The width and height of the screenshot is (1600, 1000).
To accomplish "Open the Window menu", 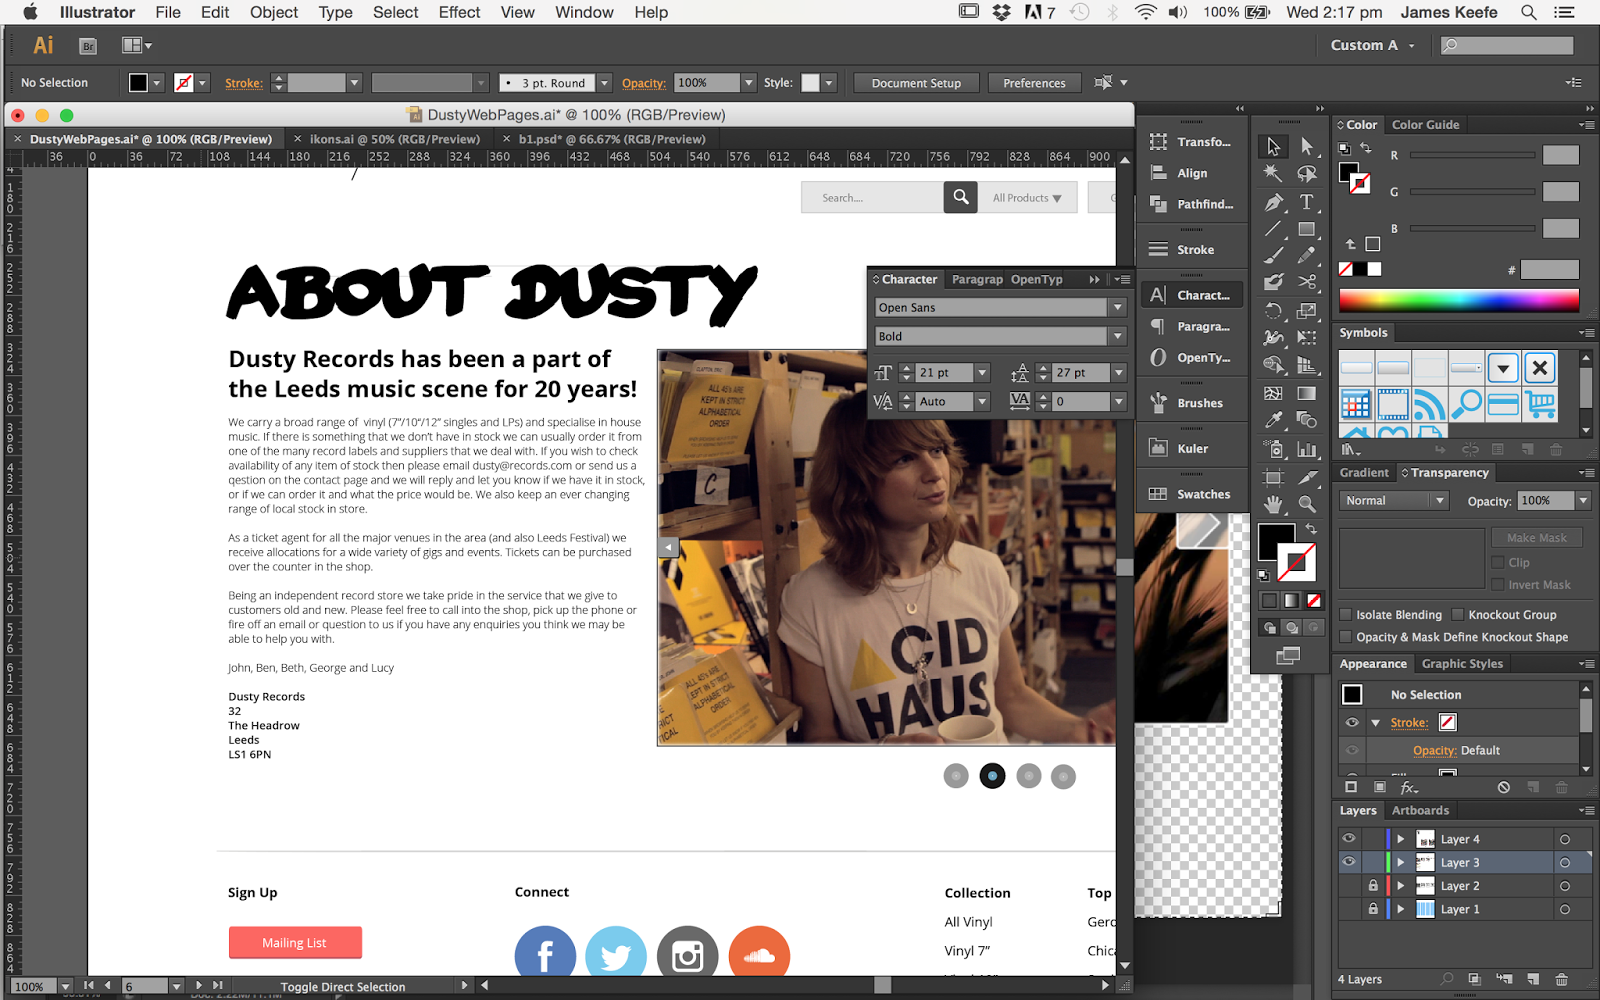I will [584, 12].
